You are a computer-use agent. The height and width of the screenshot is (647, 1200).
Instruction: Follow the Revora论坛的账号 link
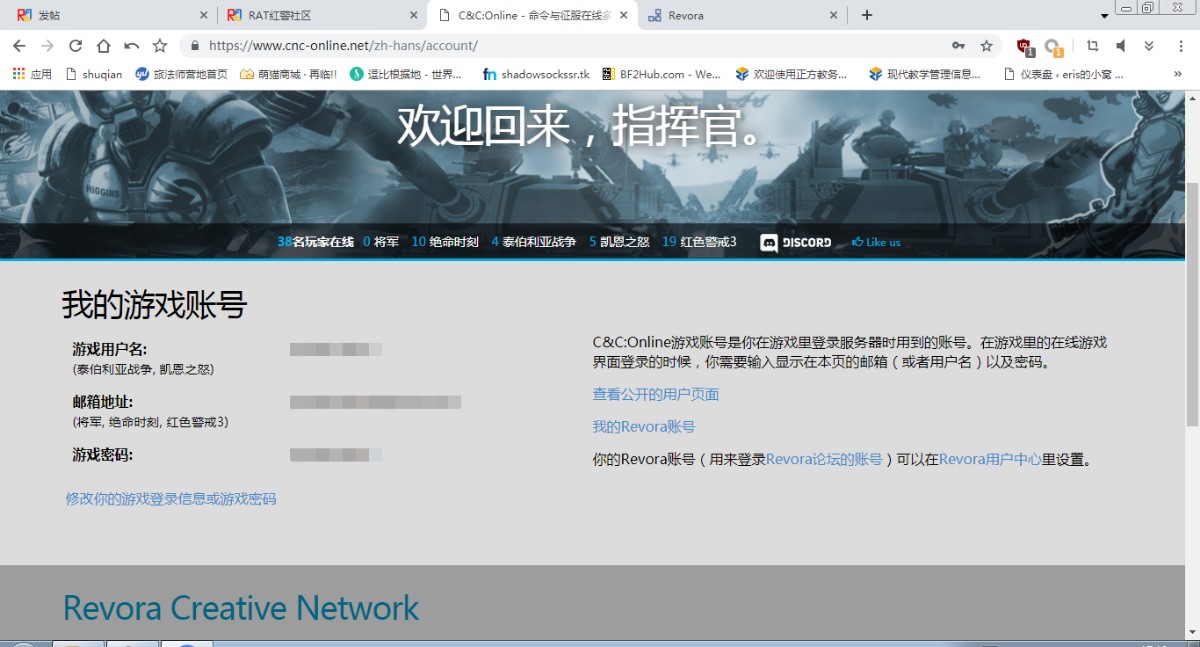click(x=824, y=460)
